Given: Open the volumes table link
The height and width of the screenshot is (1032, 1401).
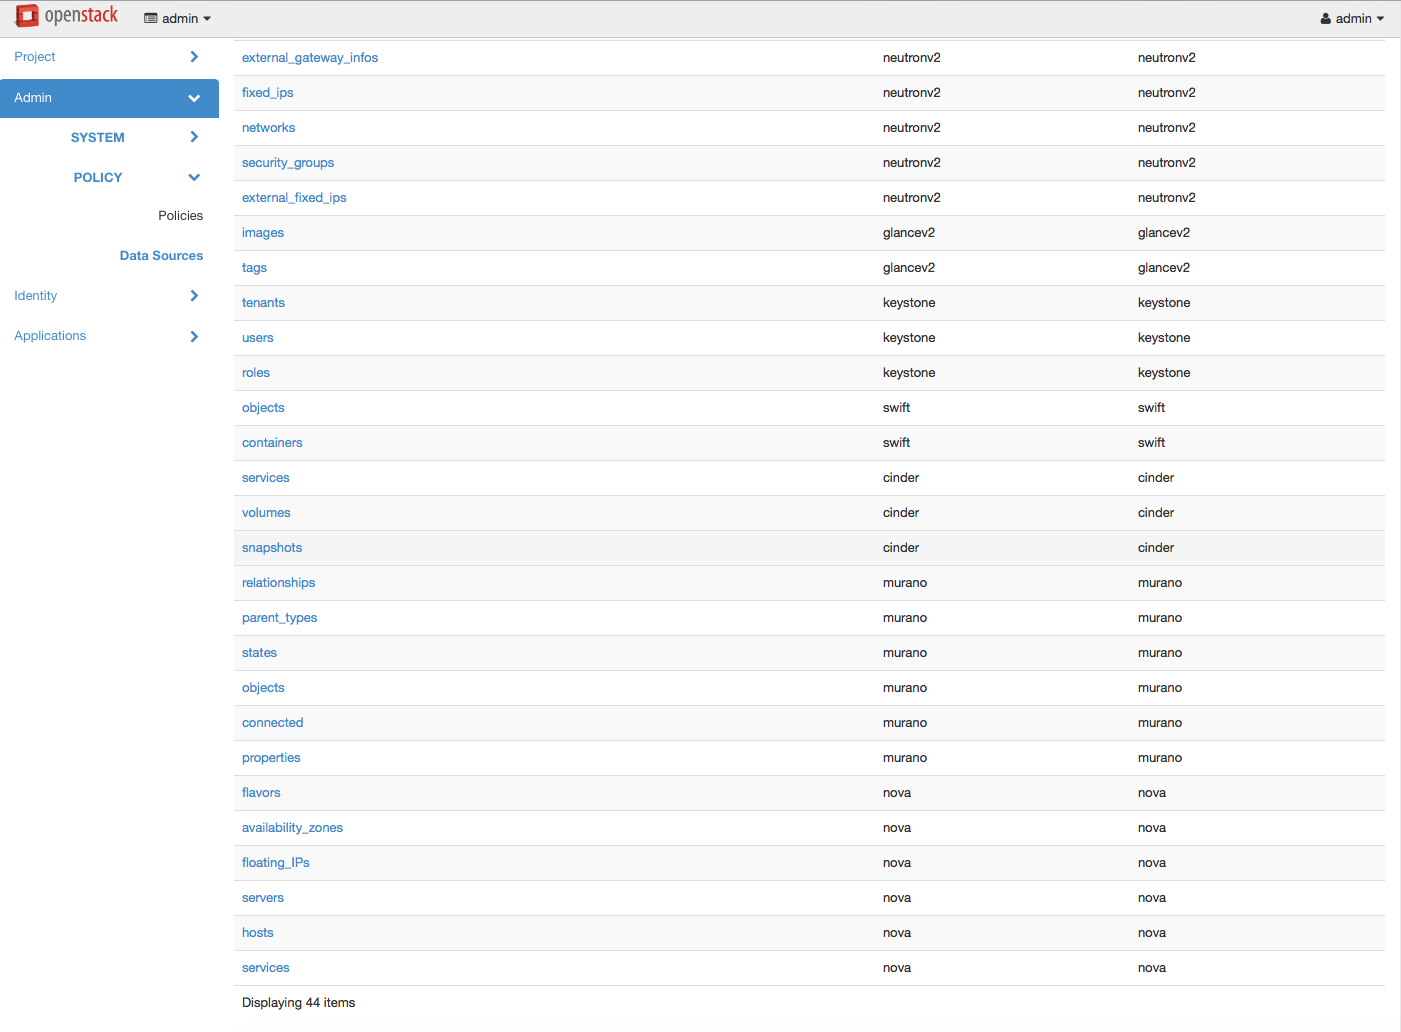Looking at the screenshot, I should [266, 513].
